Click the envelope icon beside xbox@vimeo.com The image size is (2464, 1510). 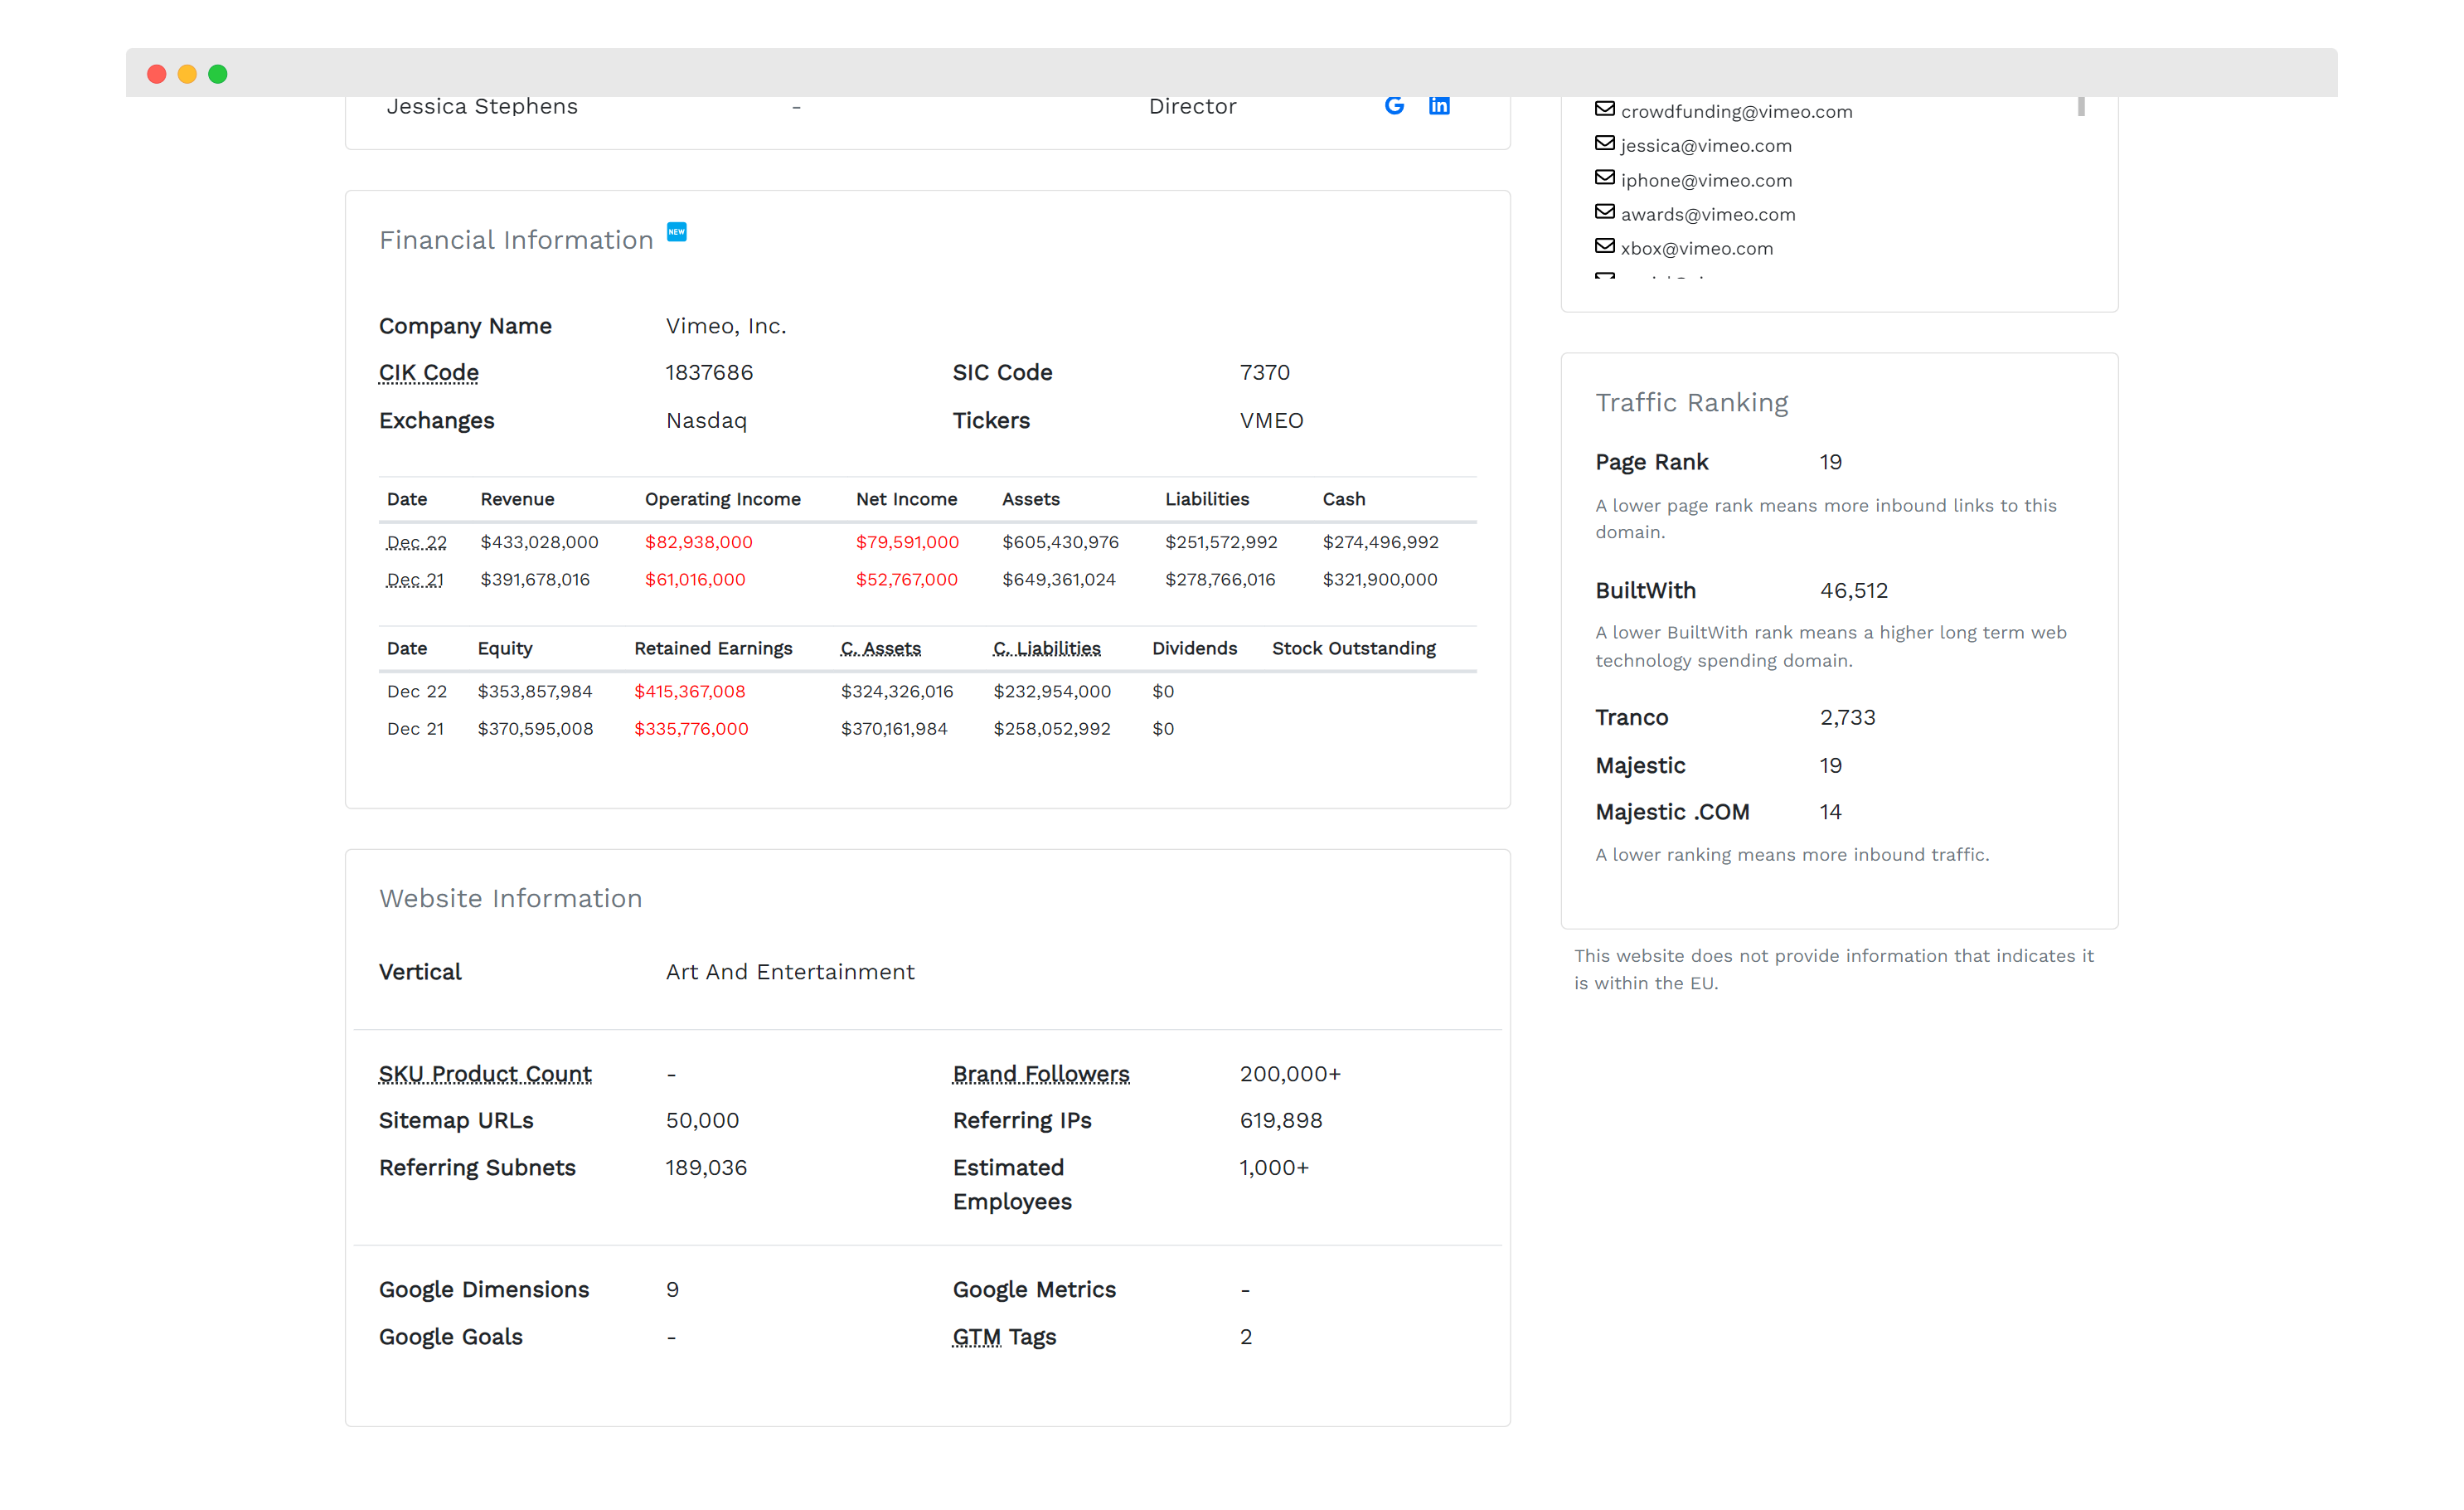1604,246
